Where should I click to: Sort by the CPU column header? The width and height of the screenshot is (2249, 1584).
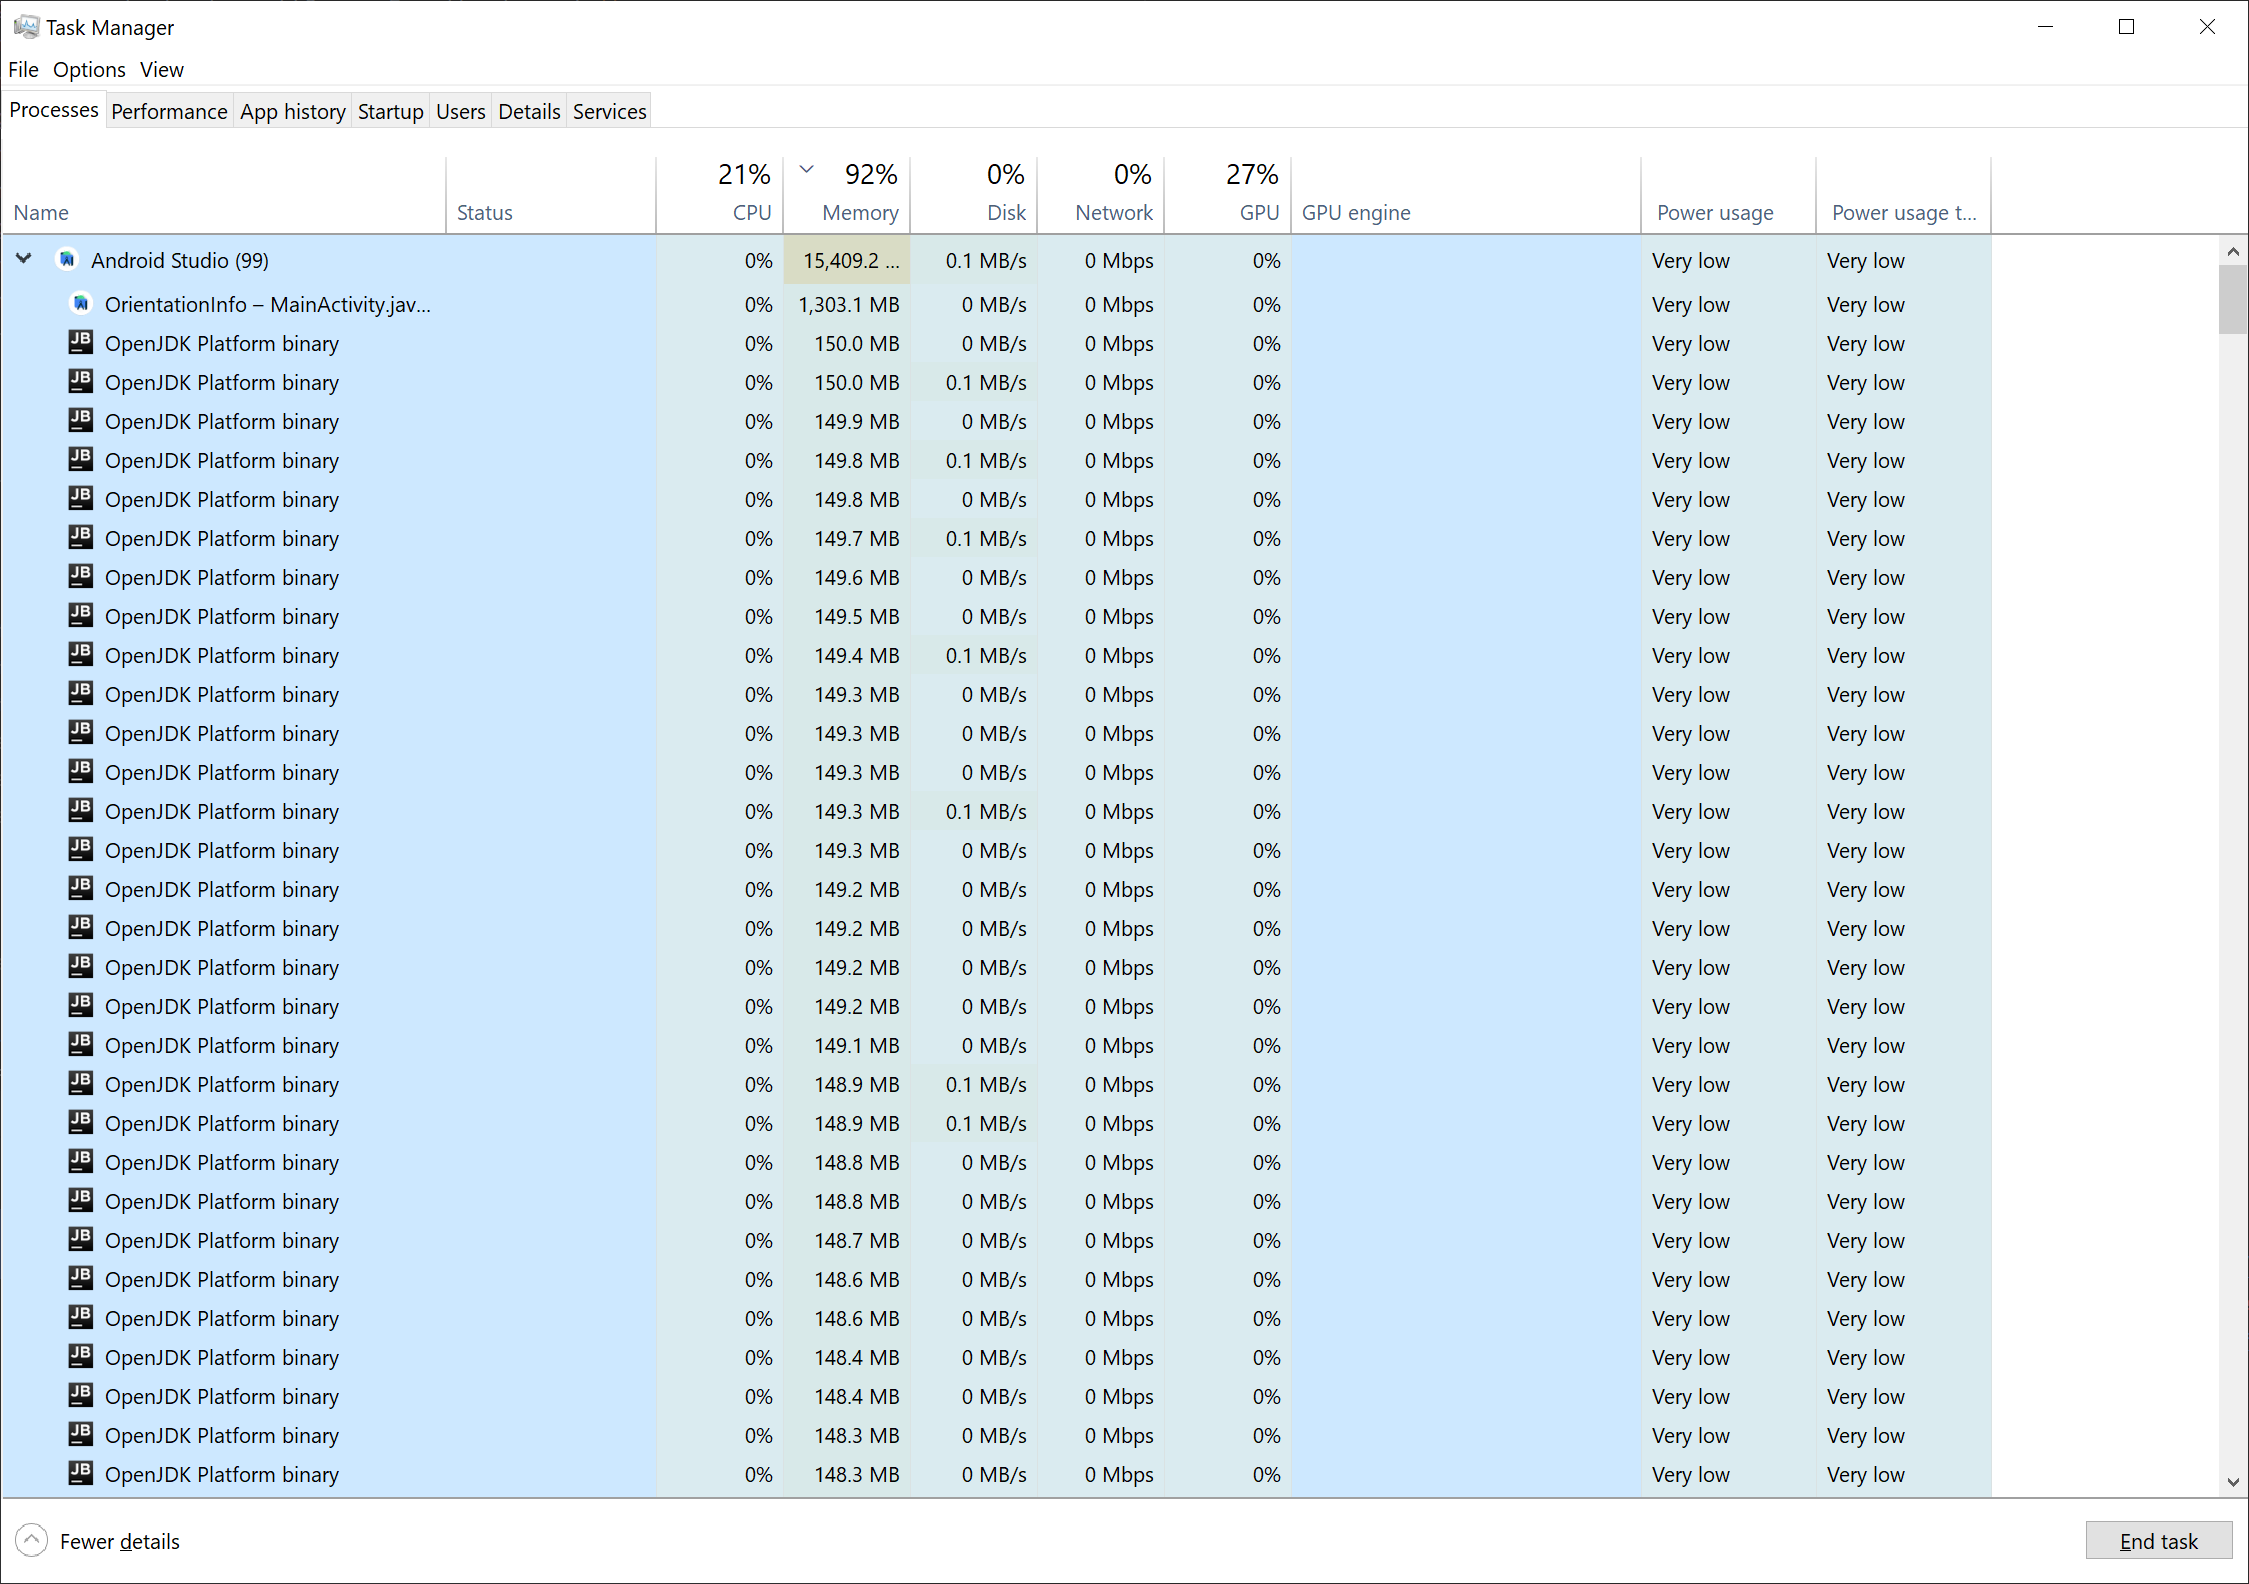pos(720,196)
